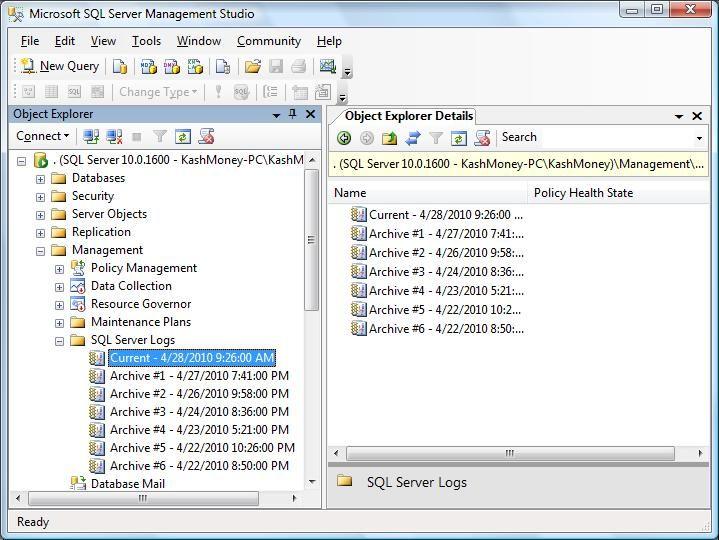This screenshot has width=719, height=540.
Task: Expand the Server Objects folder
Action: (40, 215)
